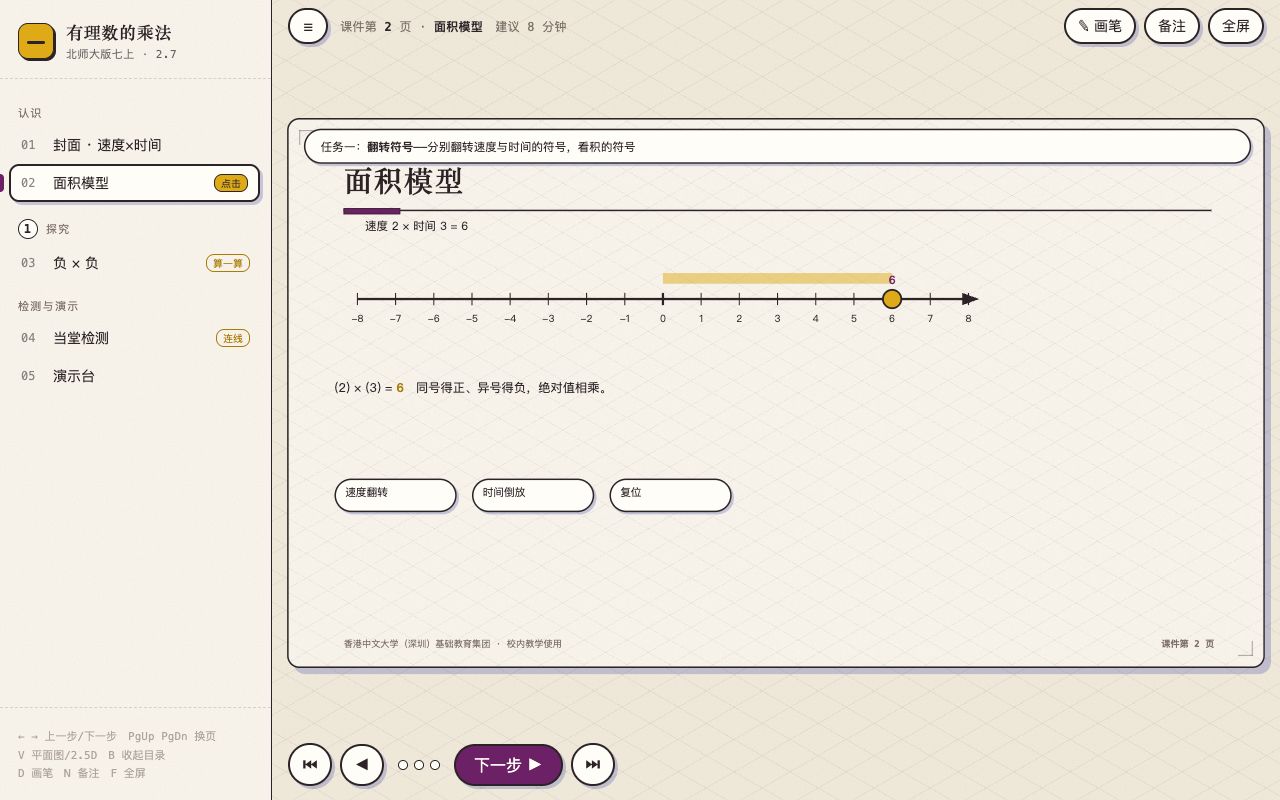
Task: Click the 点击 badge on slide 02
Action: pyautogui.click(x=231, y=183)
